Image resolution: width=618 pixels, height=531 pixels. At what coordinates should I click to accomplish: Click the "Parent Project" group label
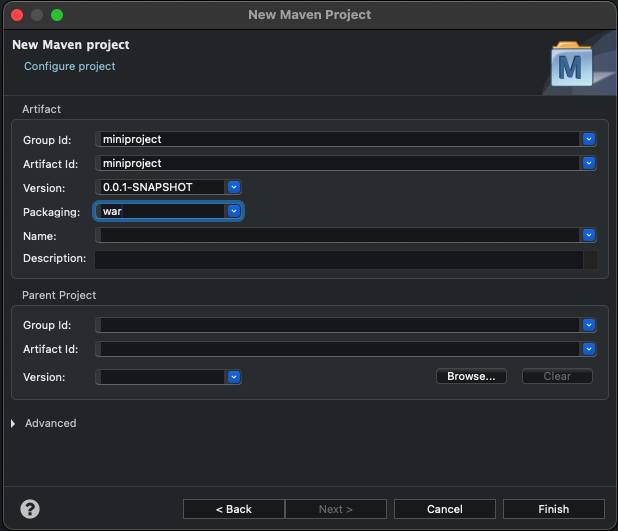tap(59, 295)
